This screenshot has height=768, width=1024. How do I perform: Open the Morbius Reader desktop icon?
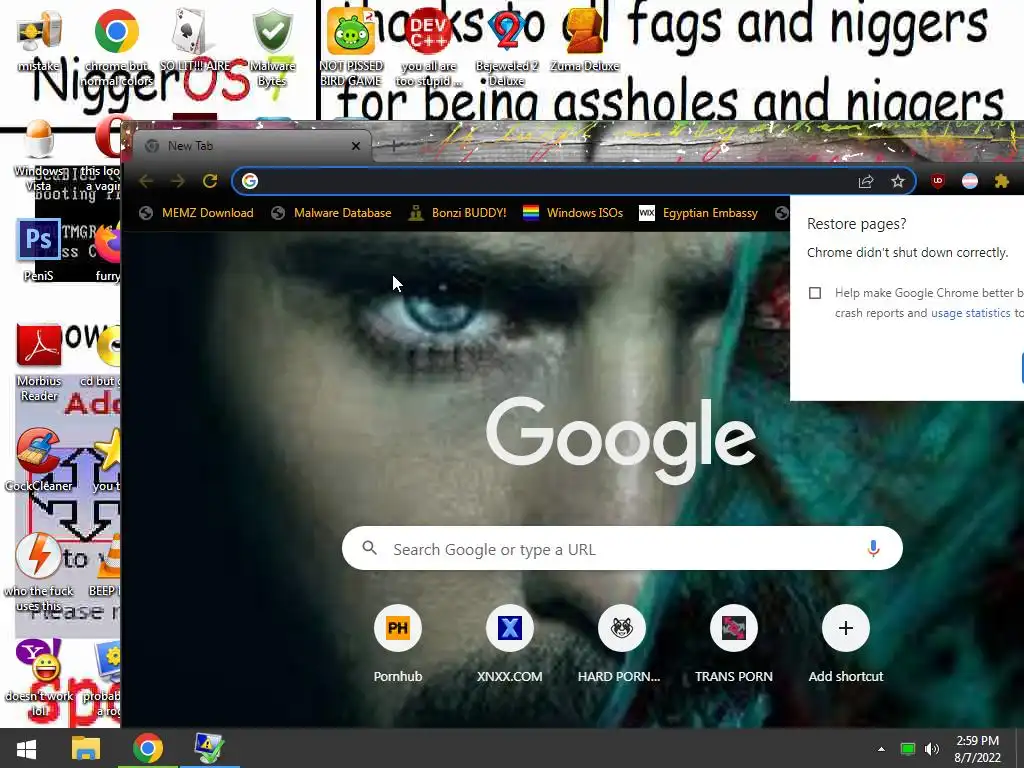click(39, 363)
